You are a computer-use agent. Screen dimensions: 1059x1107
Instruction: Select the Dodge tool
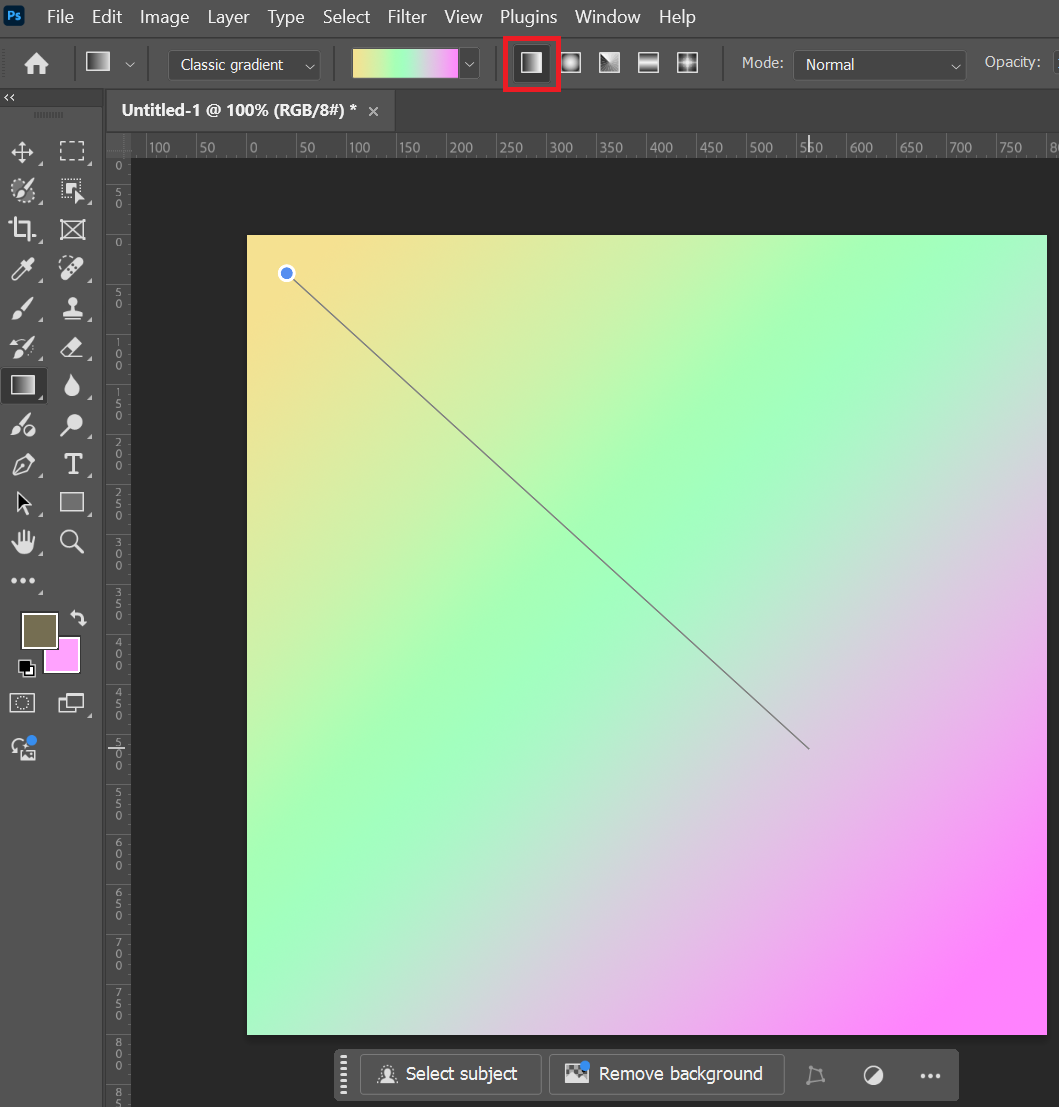coord(72,425)
